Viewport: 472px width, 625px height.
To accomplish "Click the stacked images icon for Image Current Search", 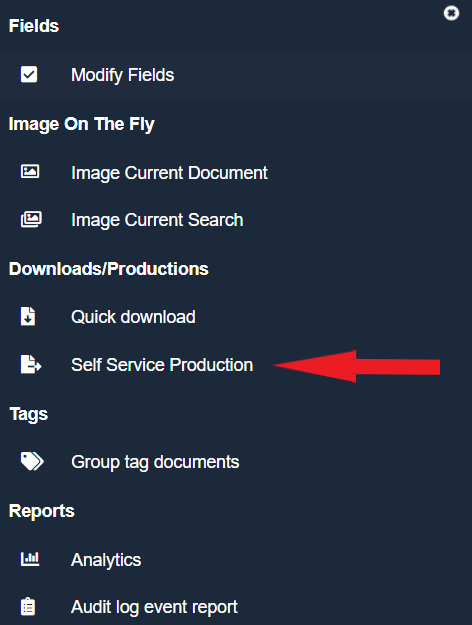I will (x=31, y=219).
